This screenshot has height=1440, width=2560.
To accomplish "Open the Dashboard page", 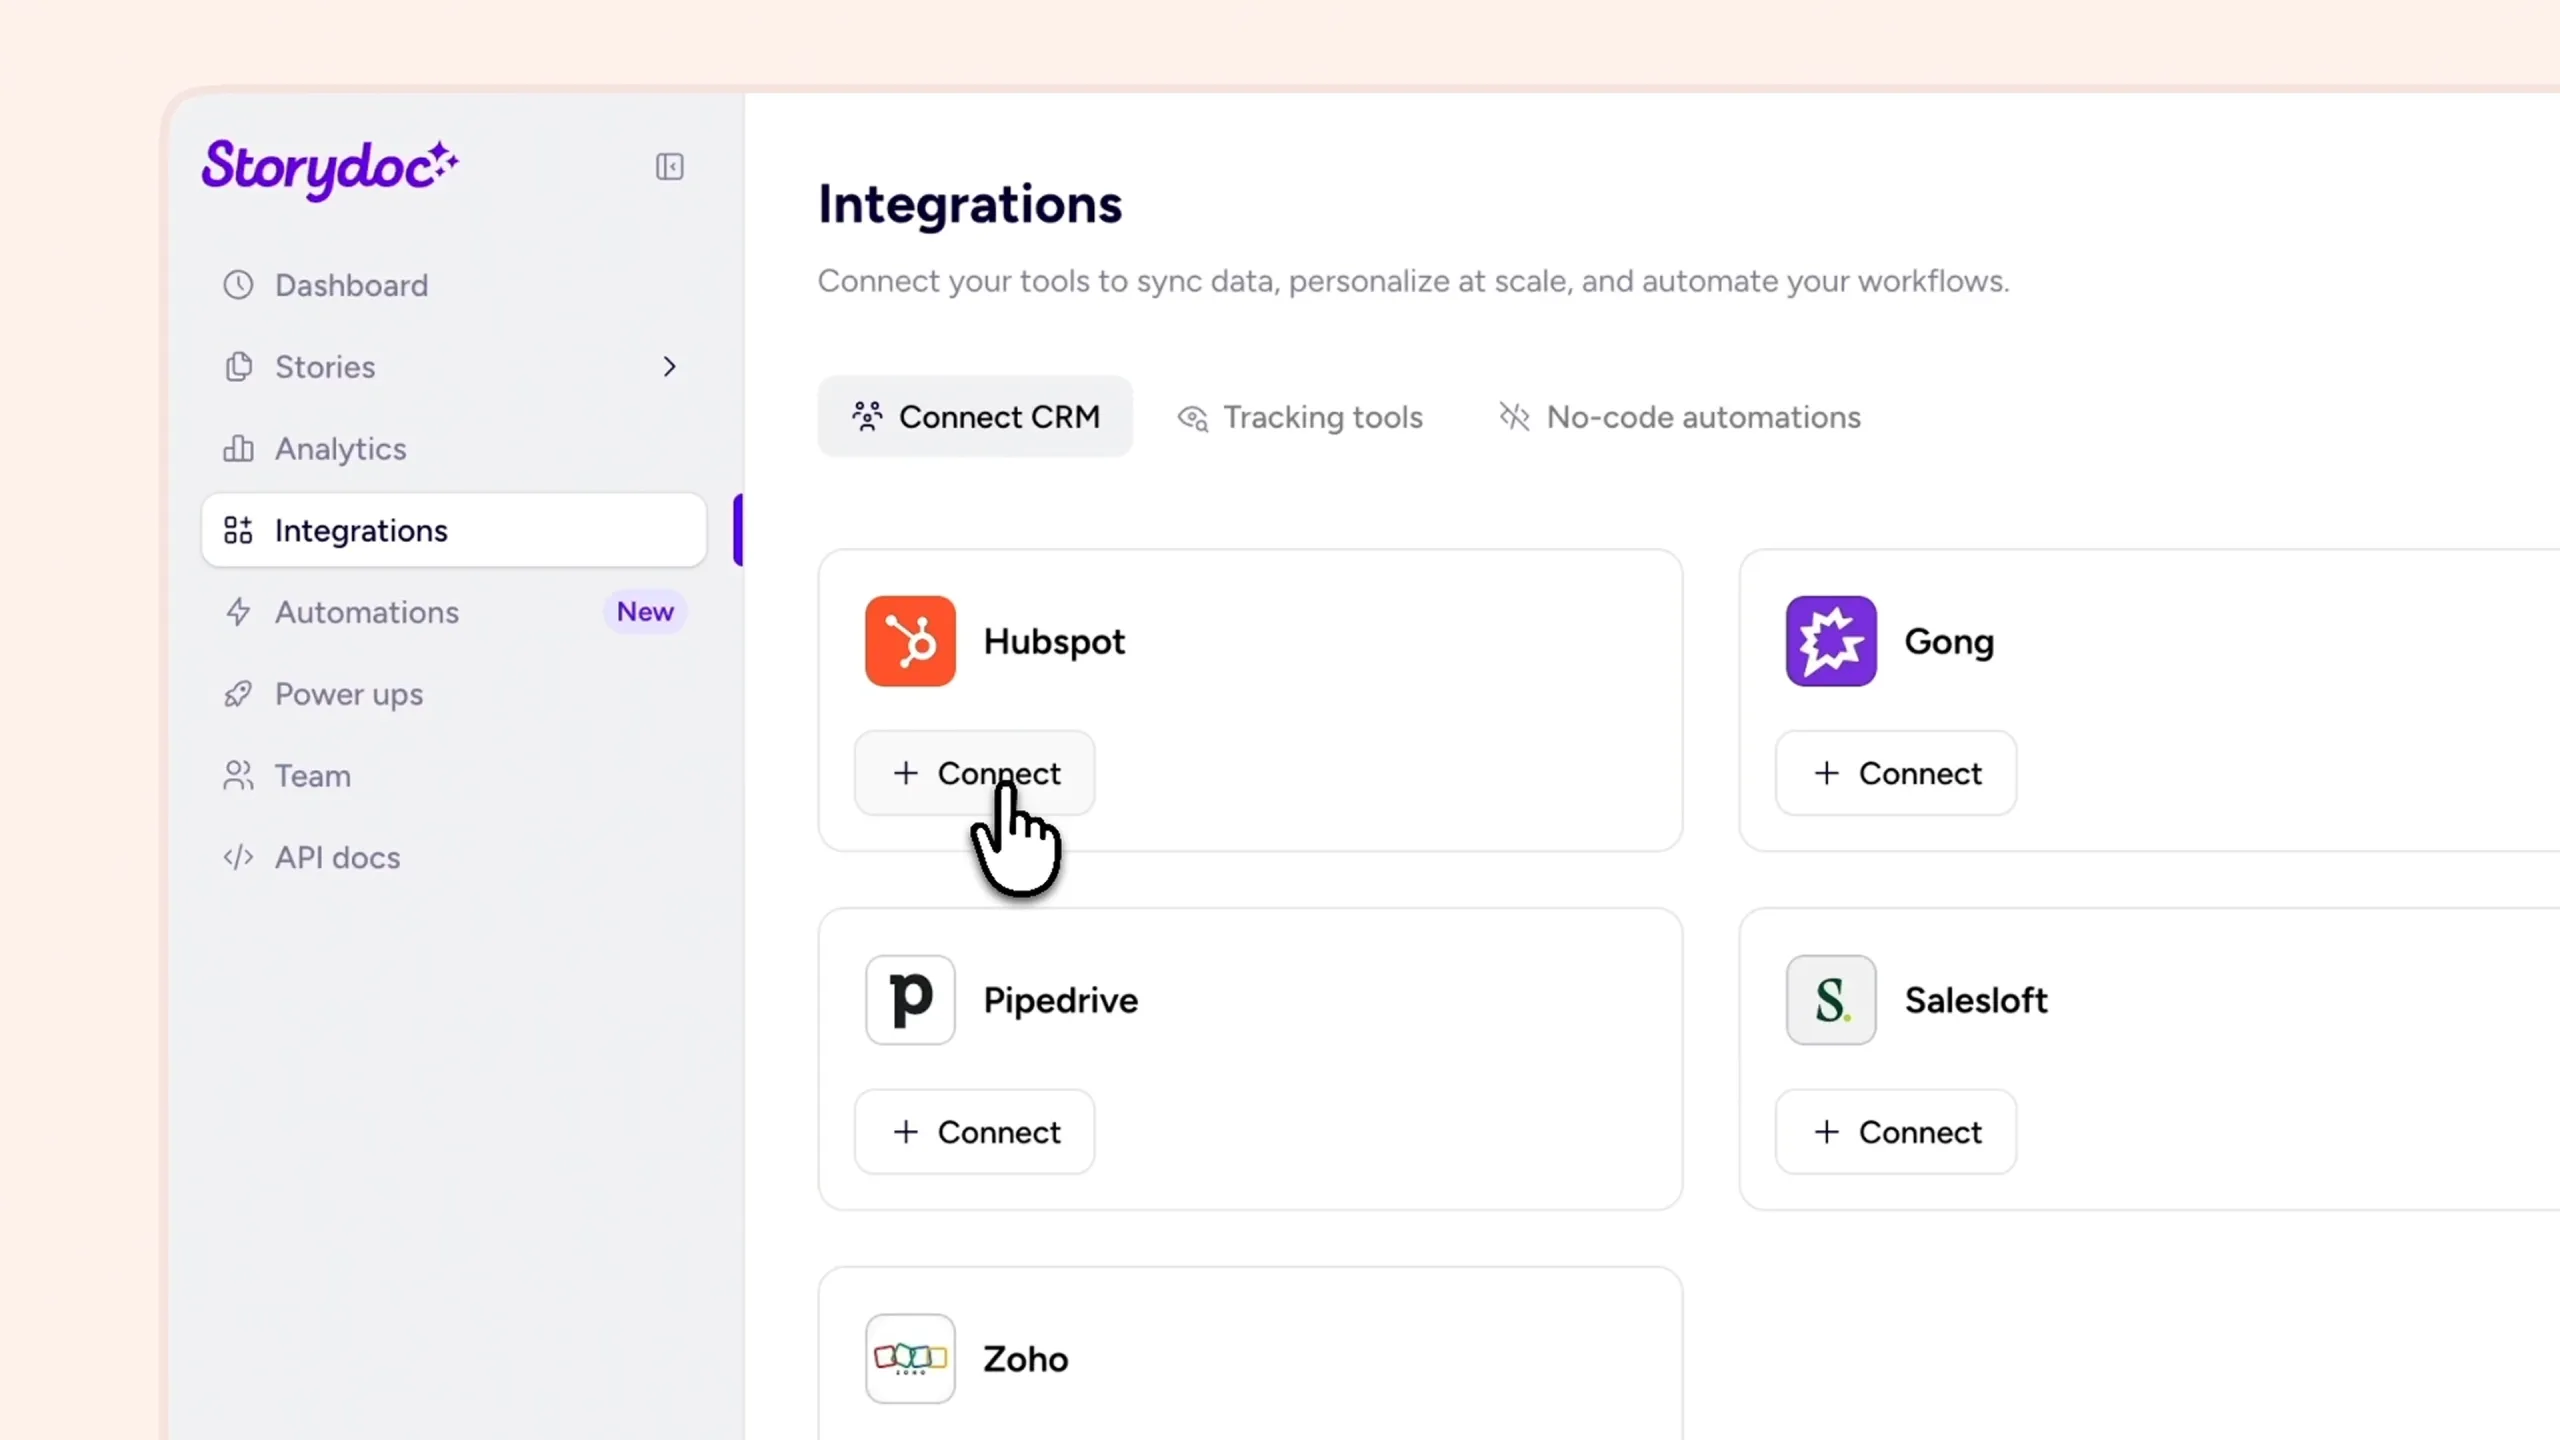I will (x=454, y=285).
